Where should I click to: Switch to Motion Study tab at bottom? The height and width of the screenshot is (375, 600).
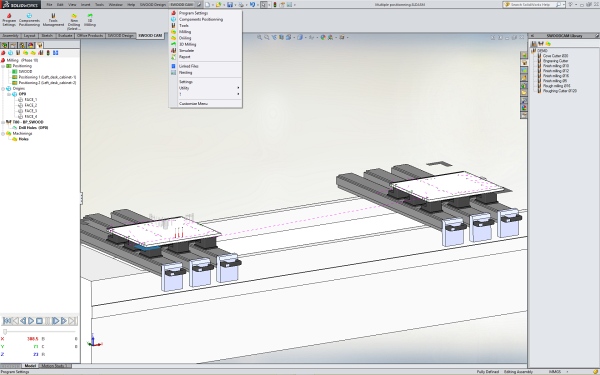54,366
